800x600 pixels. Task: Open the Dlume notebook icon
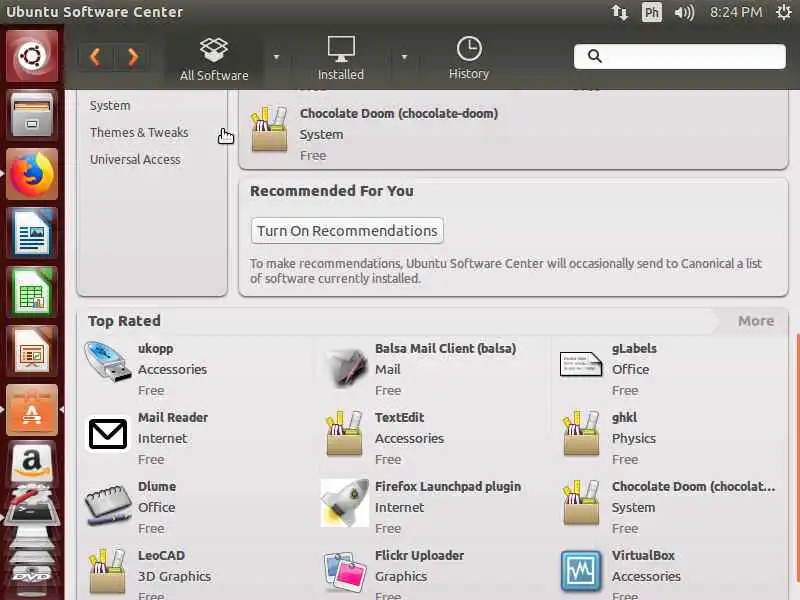tap(108, 505)
